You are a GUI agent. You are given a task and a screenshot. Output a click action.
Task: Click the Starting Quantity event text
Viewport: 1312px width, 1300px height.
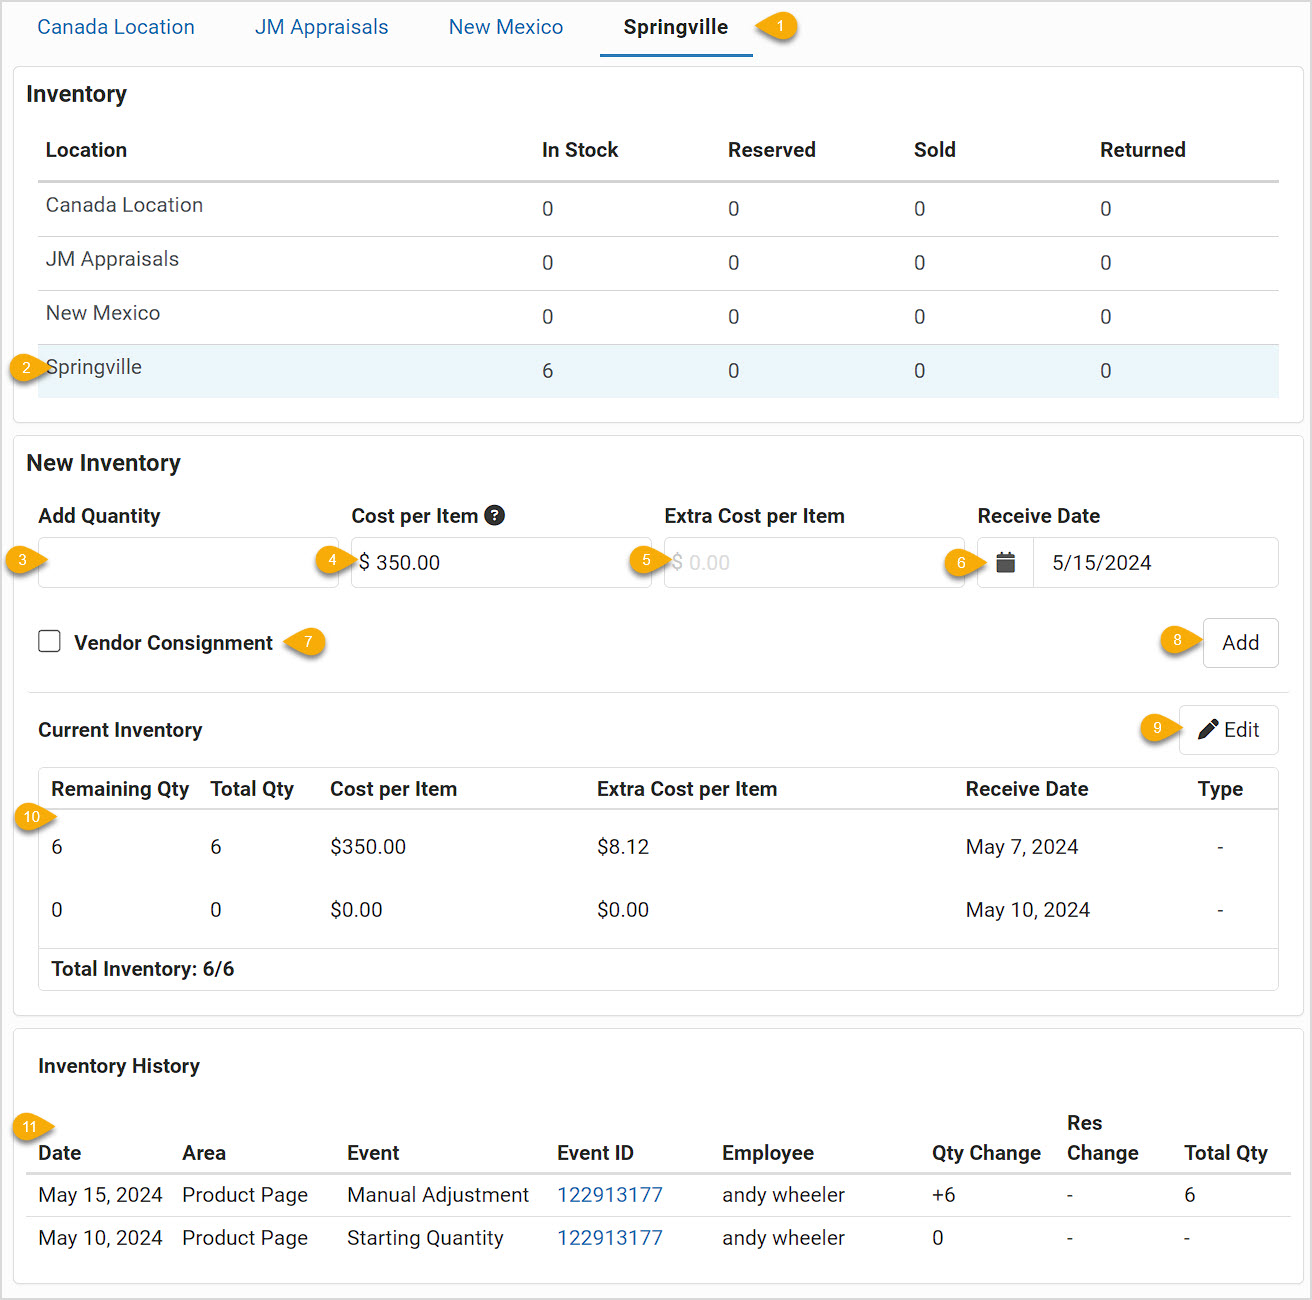click(425, 1238)
